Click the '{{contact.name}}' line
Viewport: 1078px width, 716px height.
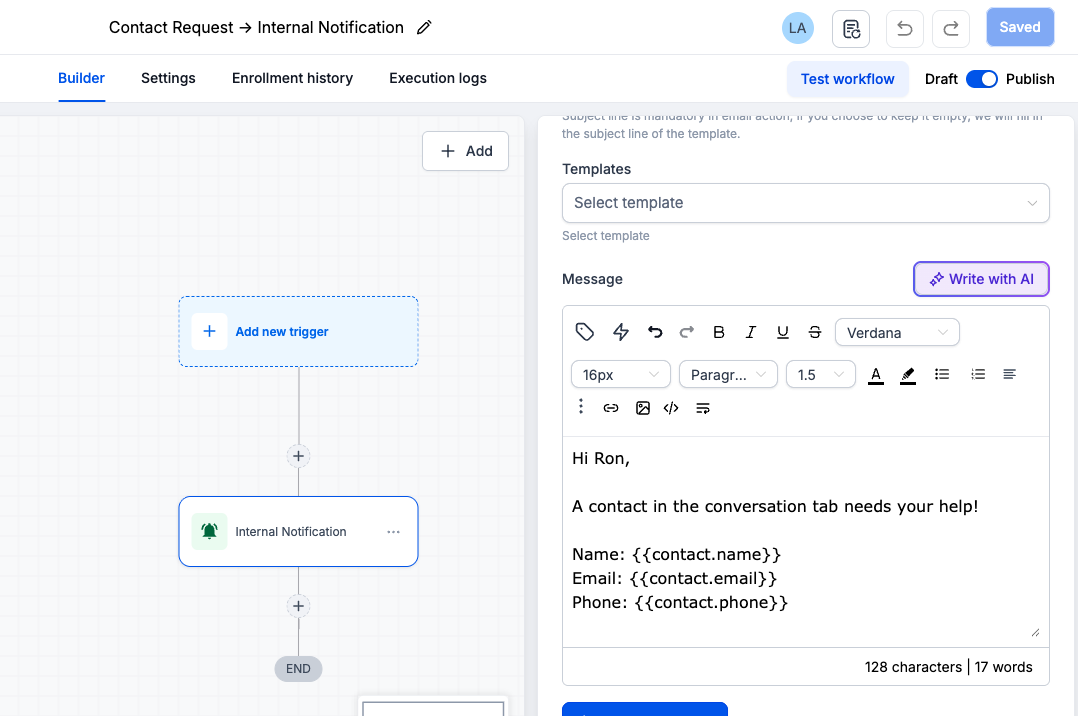point(676,554)
